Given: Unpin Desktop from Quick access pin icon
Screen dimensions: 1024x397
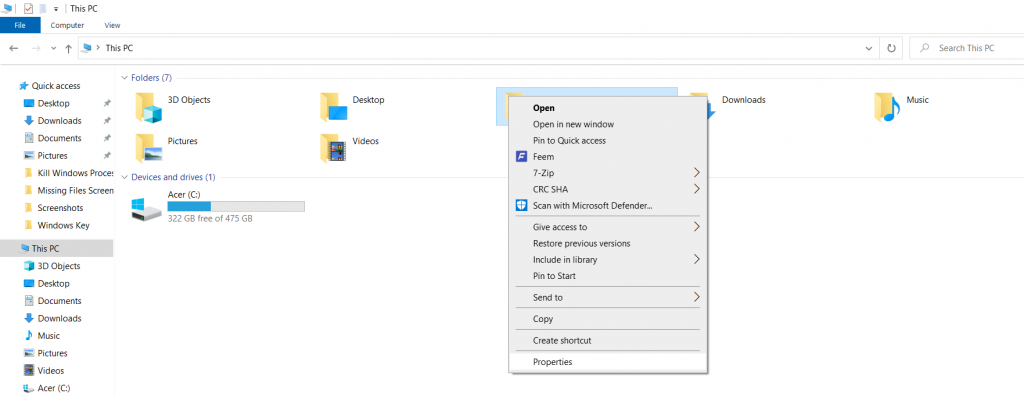Looking at the screenshot, I should tap(107, 103).
